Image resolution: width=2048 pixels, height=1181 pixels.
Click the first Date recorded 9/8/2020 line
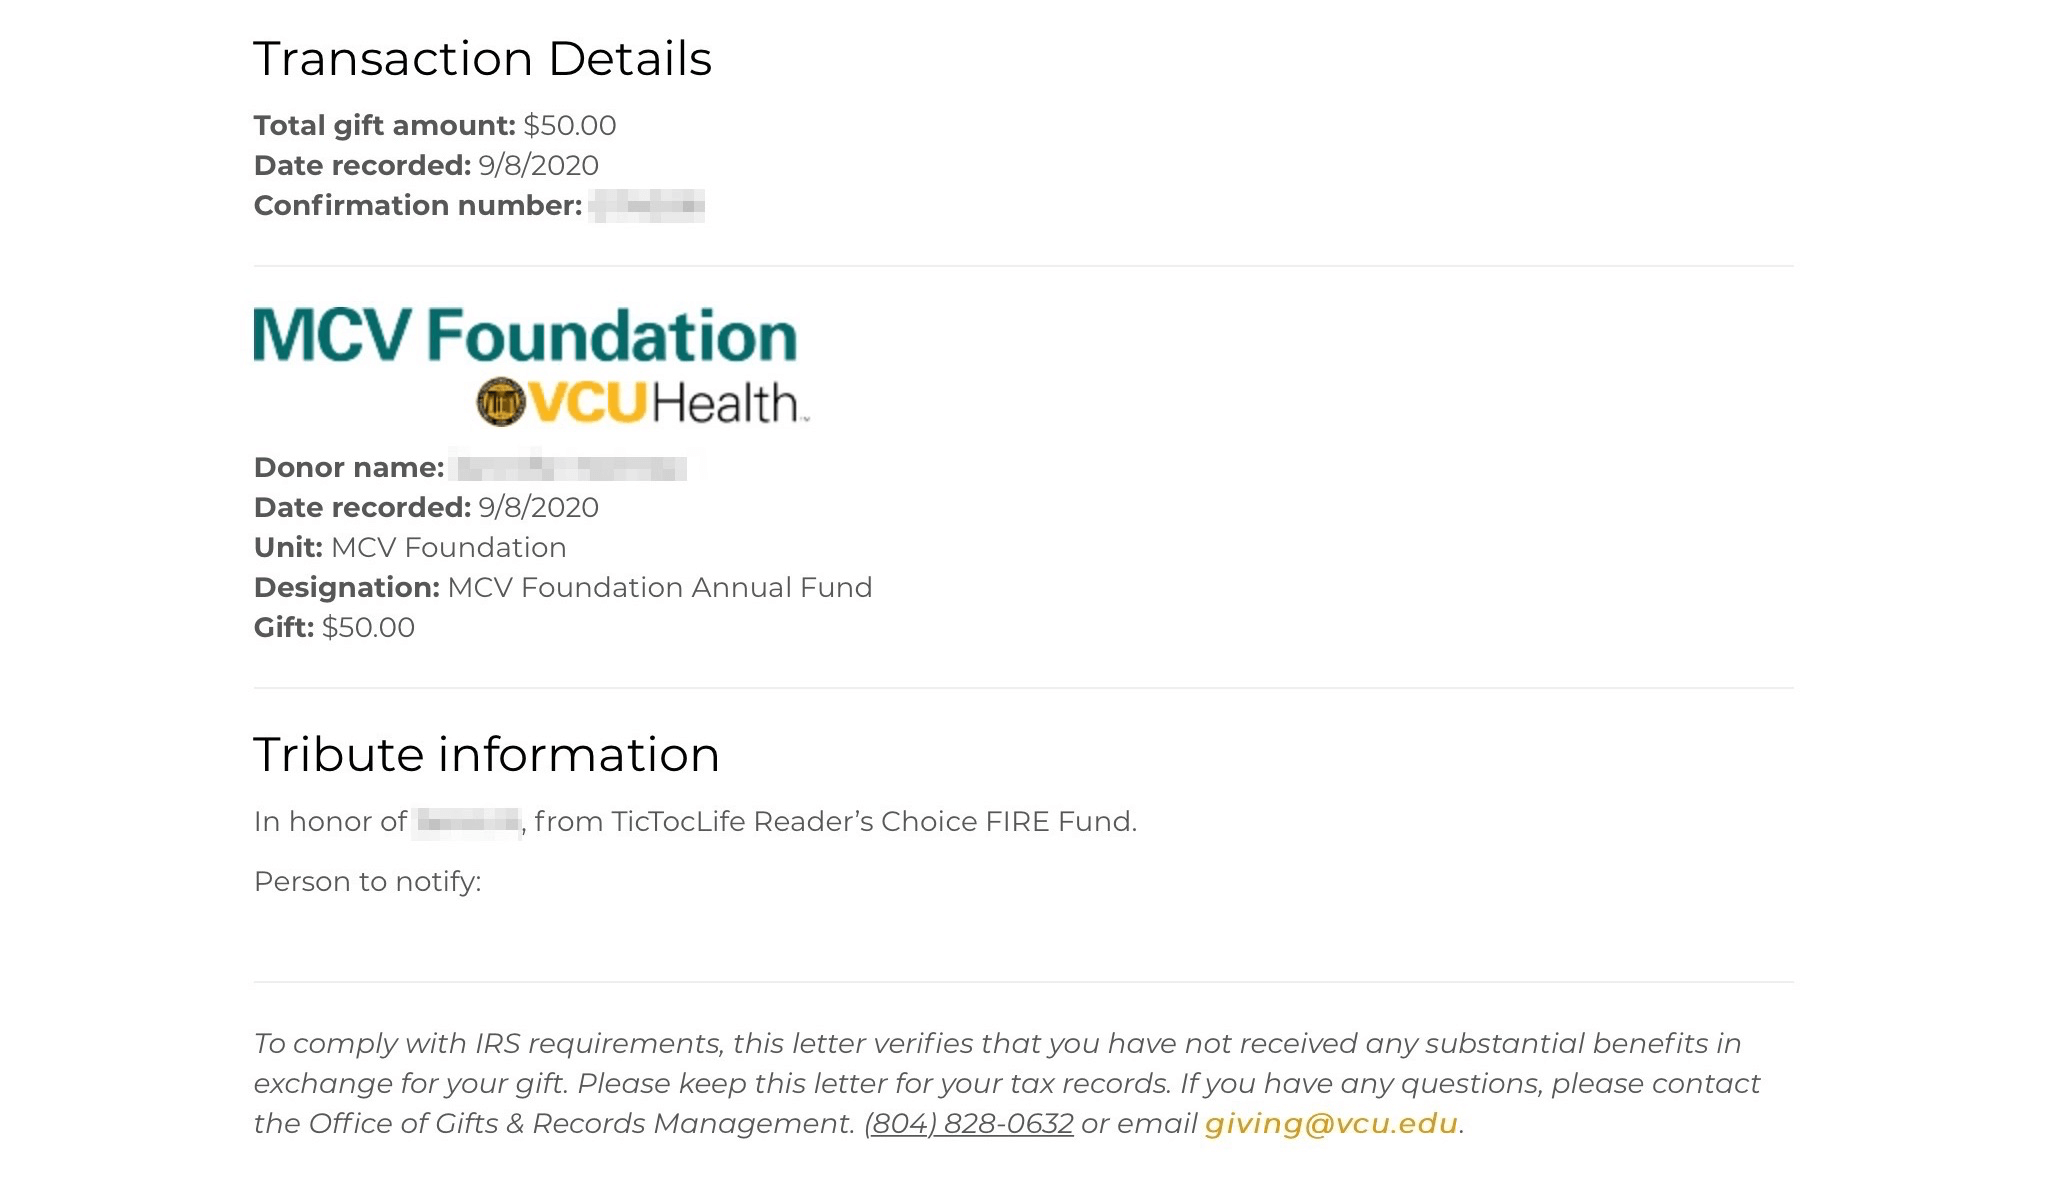click(426, 165)
